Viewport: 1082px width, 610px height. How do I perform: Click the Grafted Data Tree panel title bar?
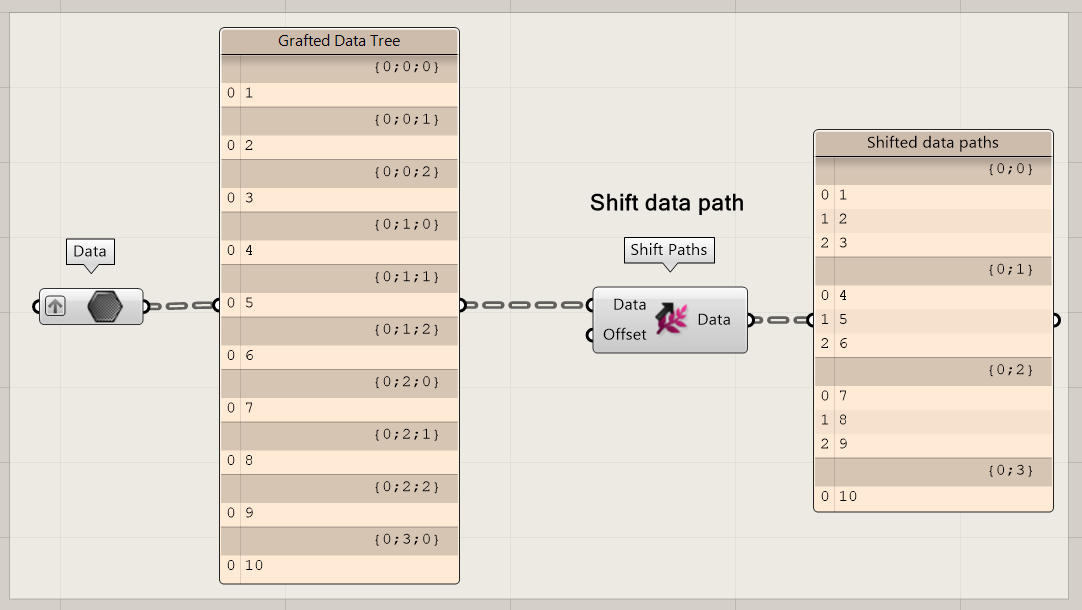pyautogui.click(x=339, y=41)
